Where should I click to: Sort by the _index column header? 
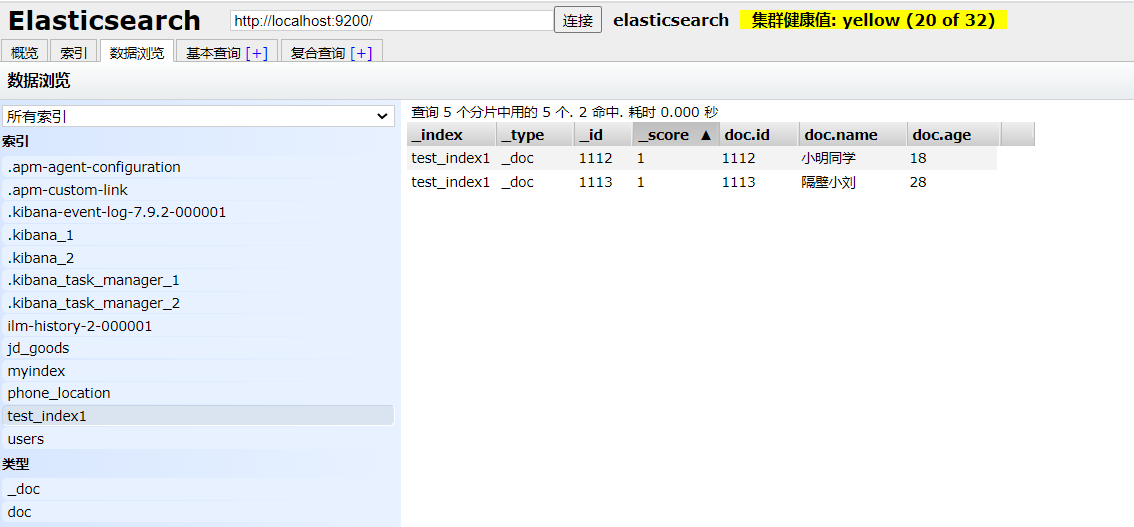(451, 134)
